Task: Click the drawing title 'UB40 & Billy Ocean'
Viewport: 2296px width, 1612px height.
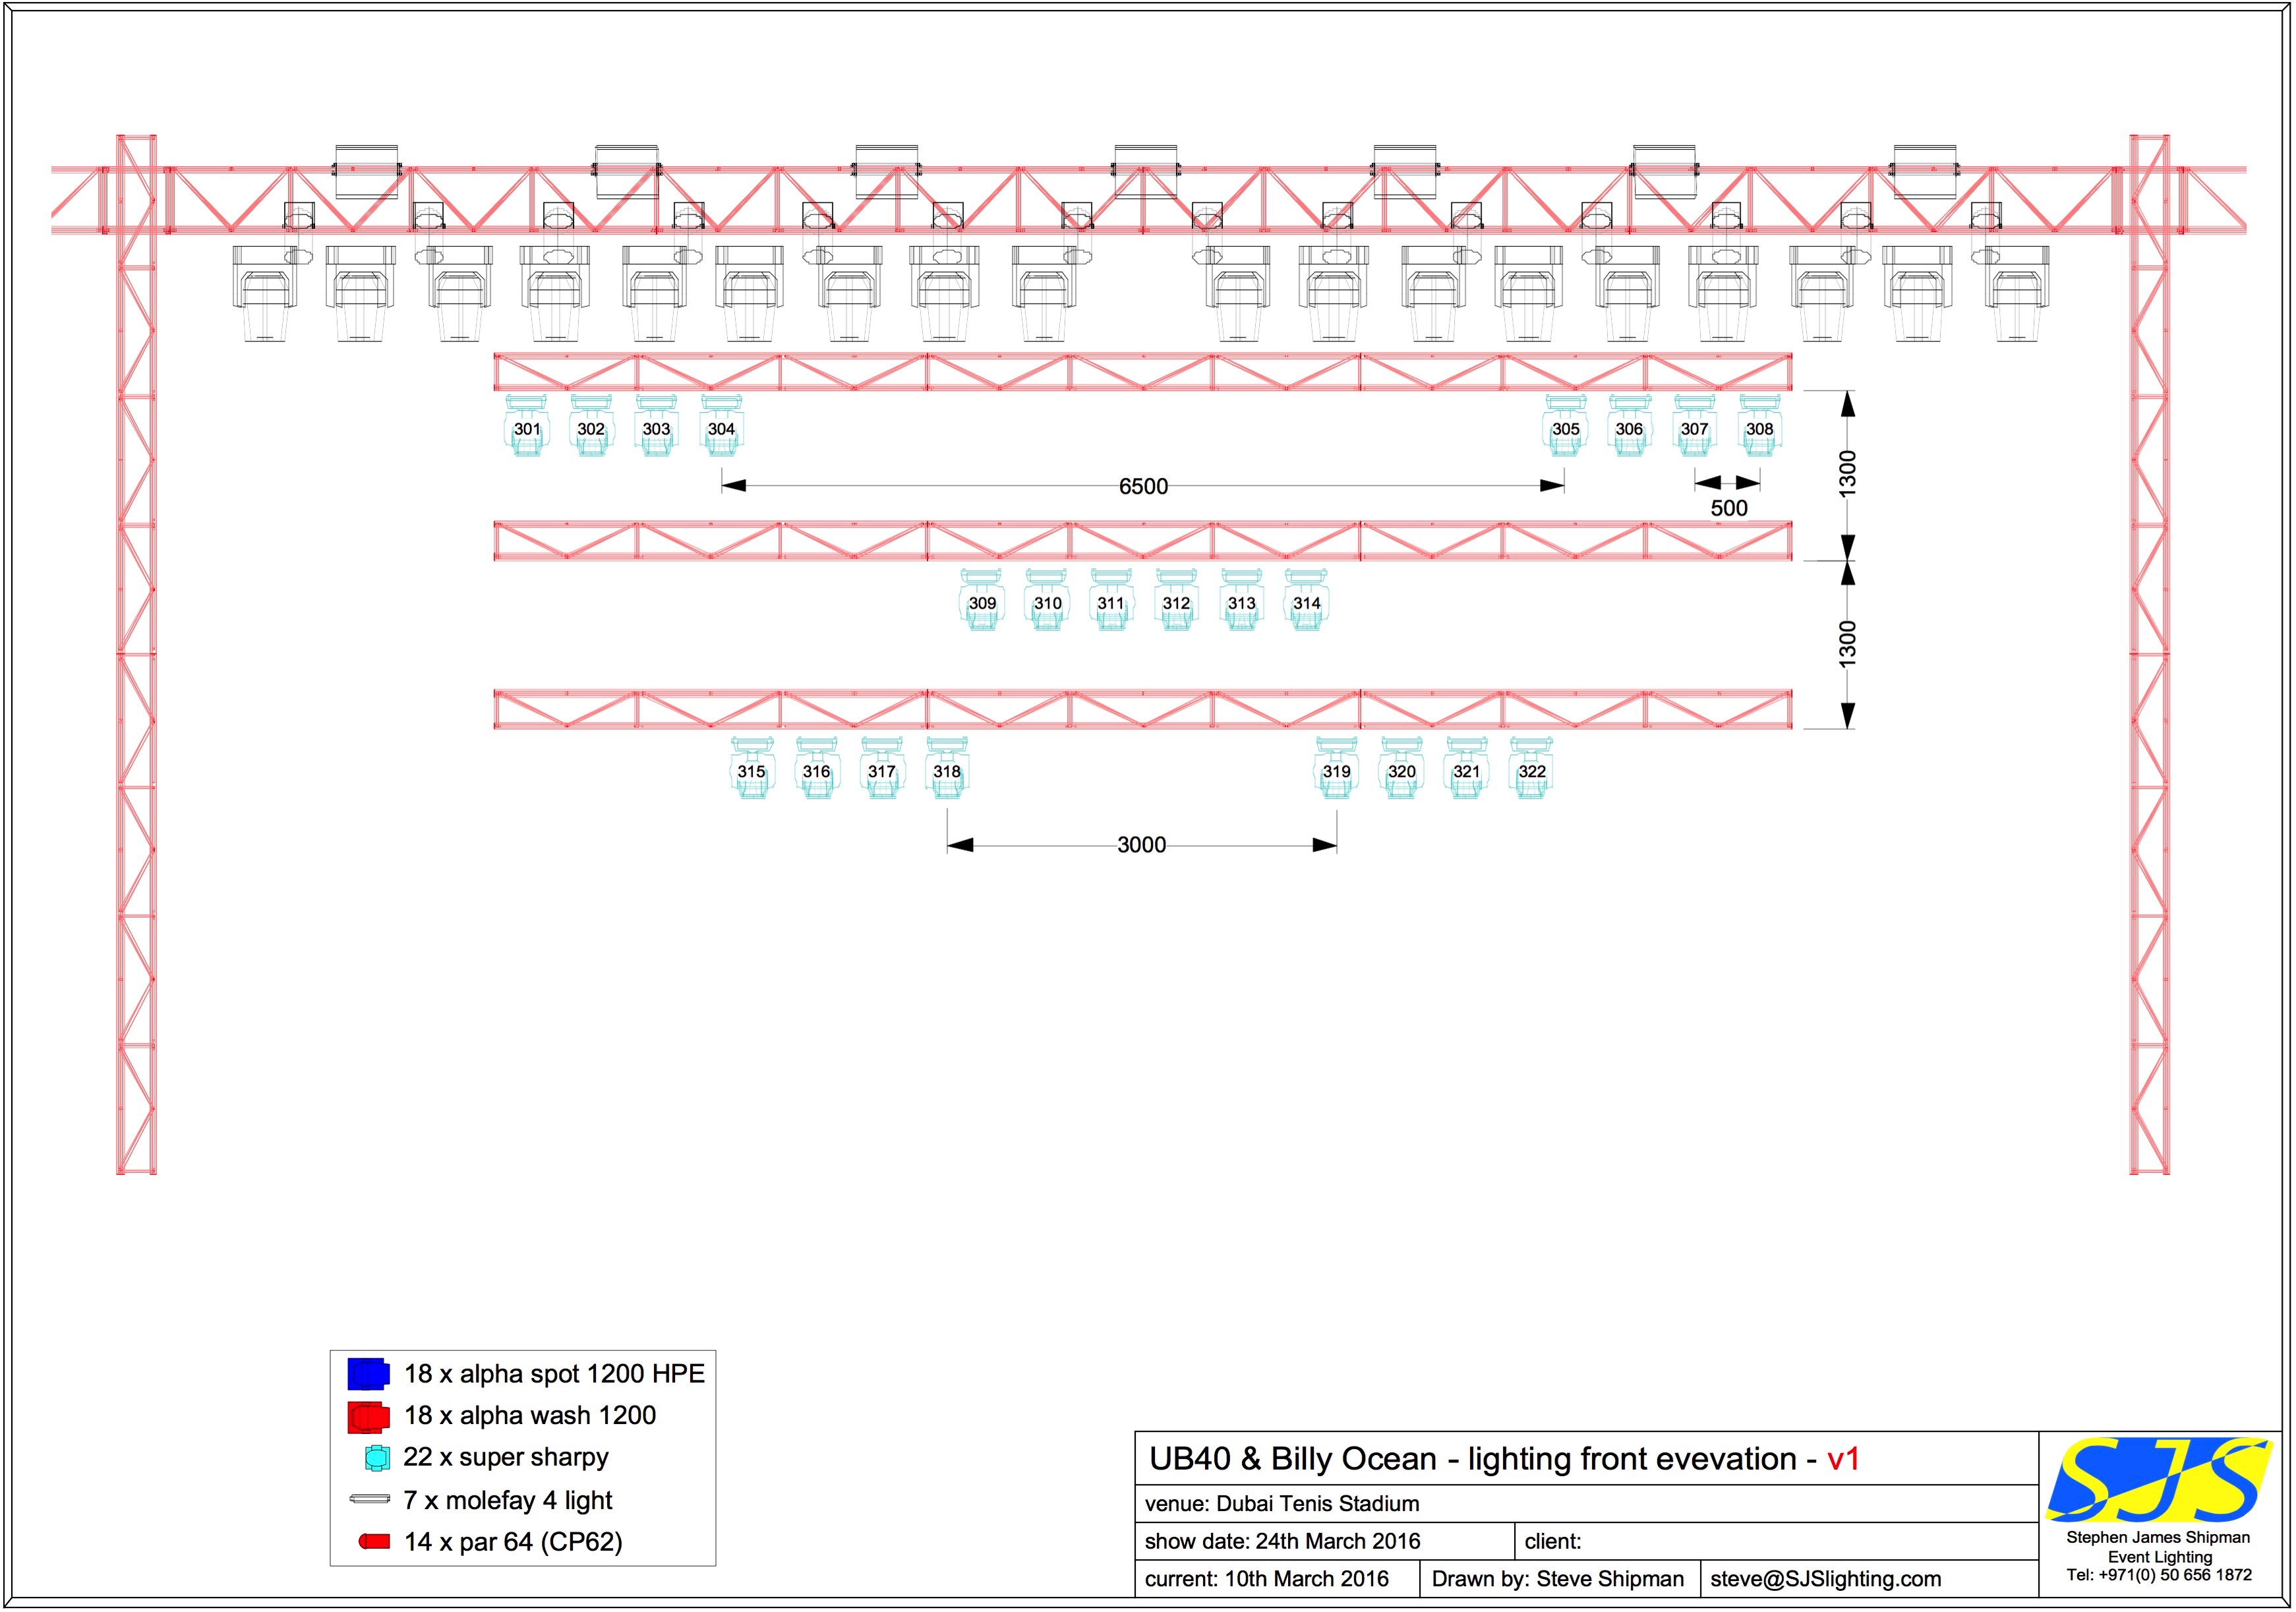Action: pyautogui.click(x=1293, y=1459)
